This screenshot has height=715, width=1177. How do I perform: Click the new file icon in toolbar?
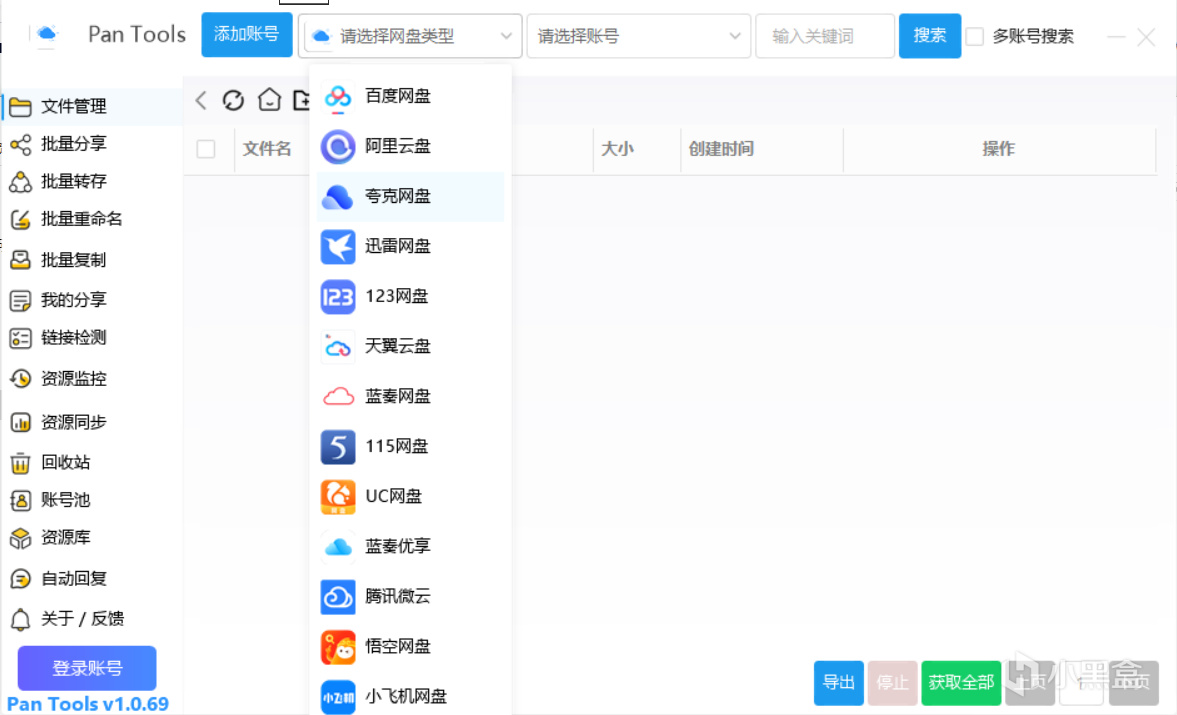(x=302, y=100)
